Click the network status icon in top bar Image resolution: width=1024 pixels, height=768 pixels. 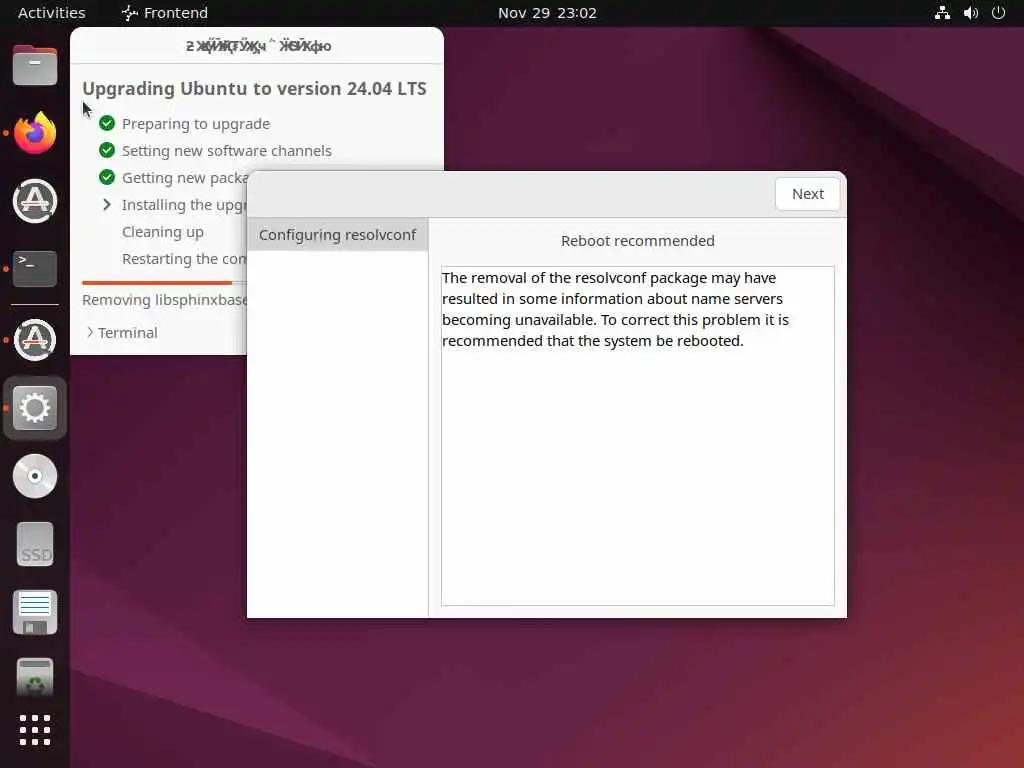942,13
